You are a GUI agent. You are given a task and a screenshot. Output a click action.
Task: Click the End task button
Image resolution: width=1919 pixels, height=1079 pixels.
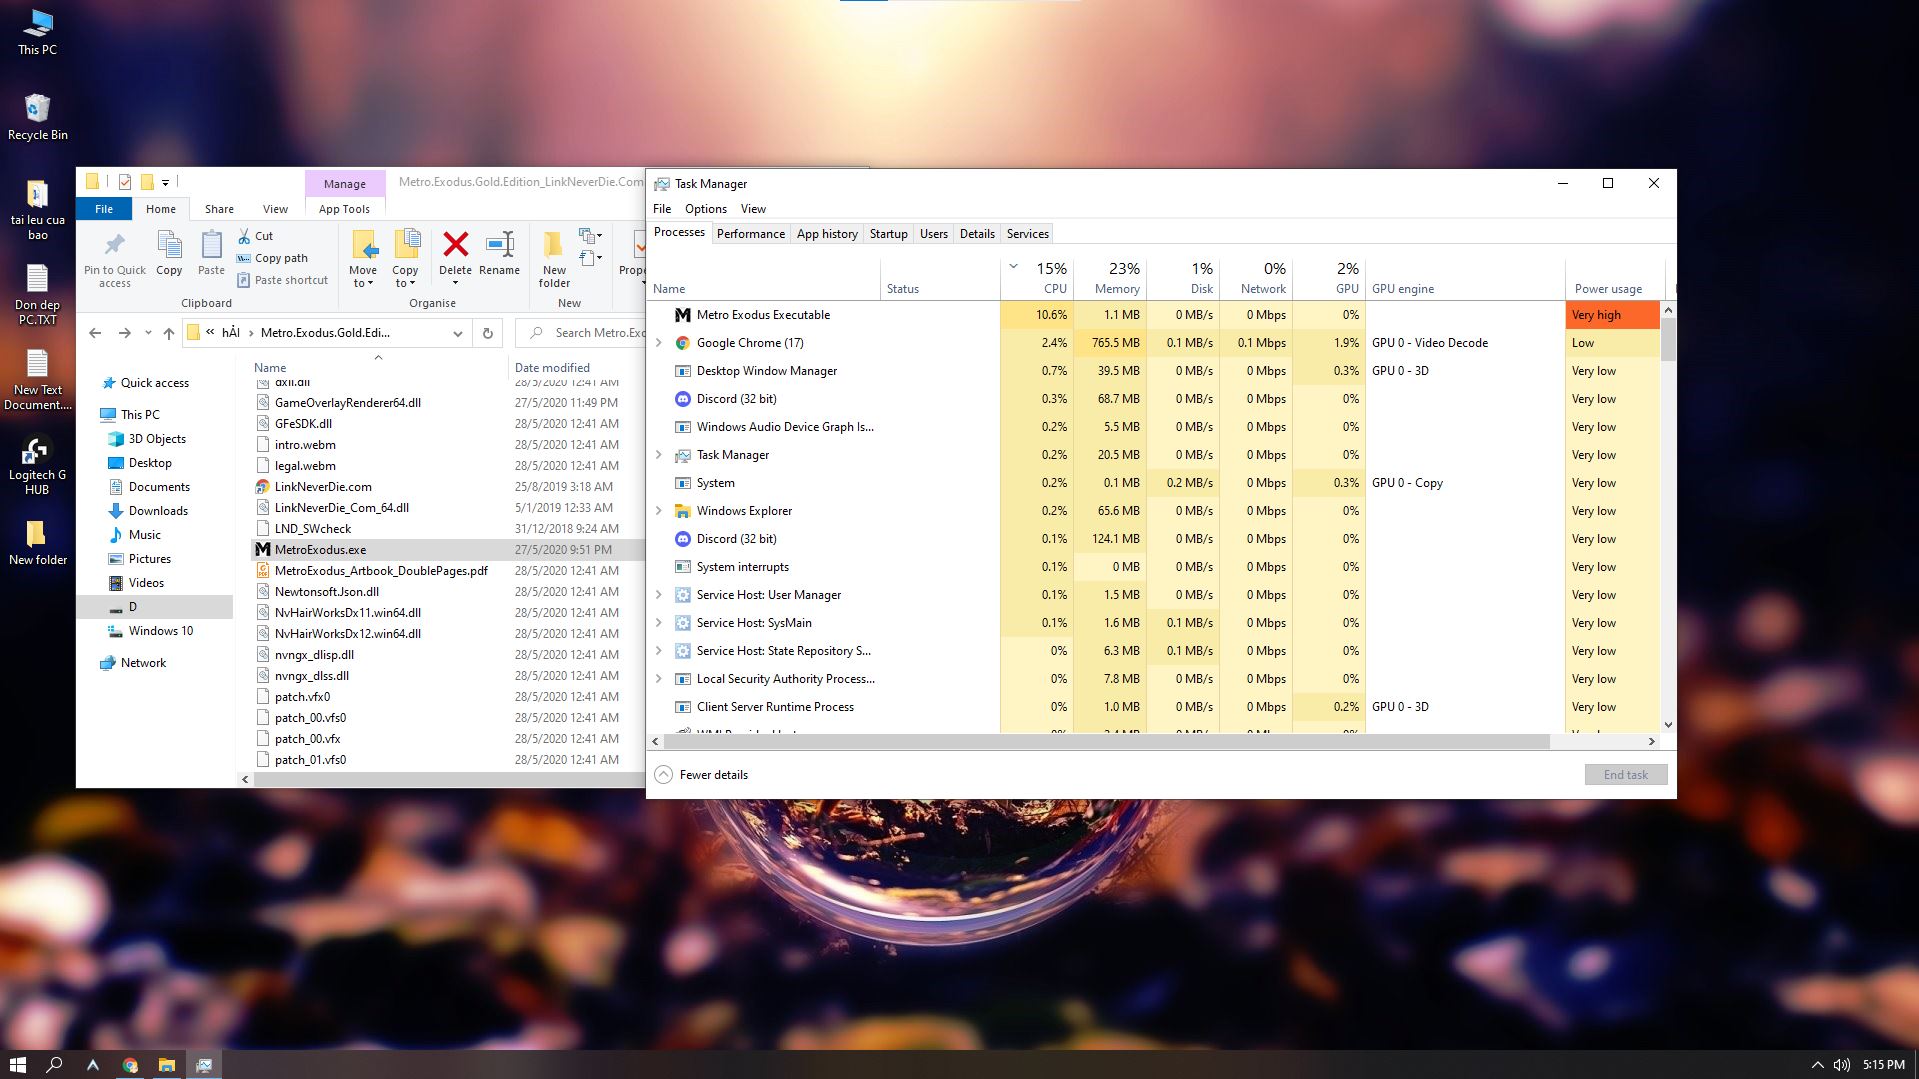(1625, 775)
